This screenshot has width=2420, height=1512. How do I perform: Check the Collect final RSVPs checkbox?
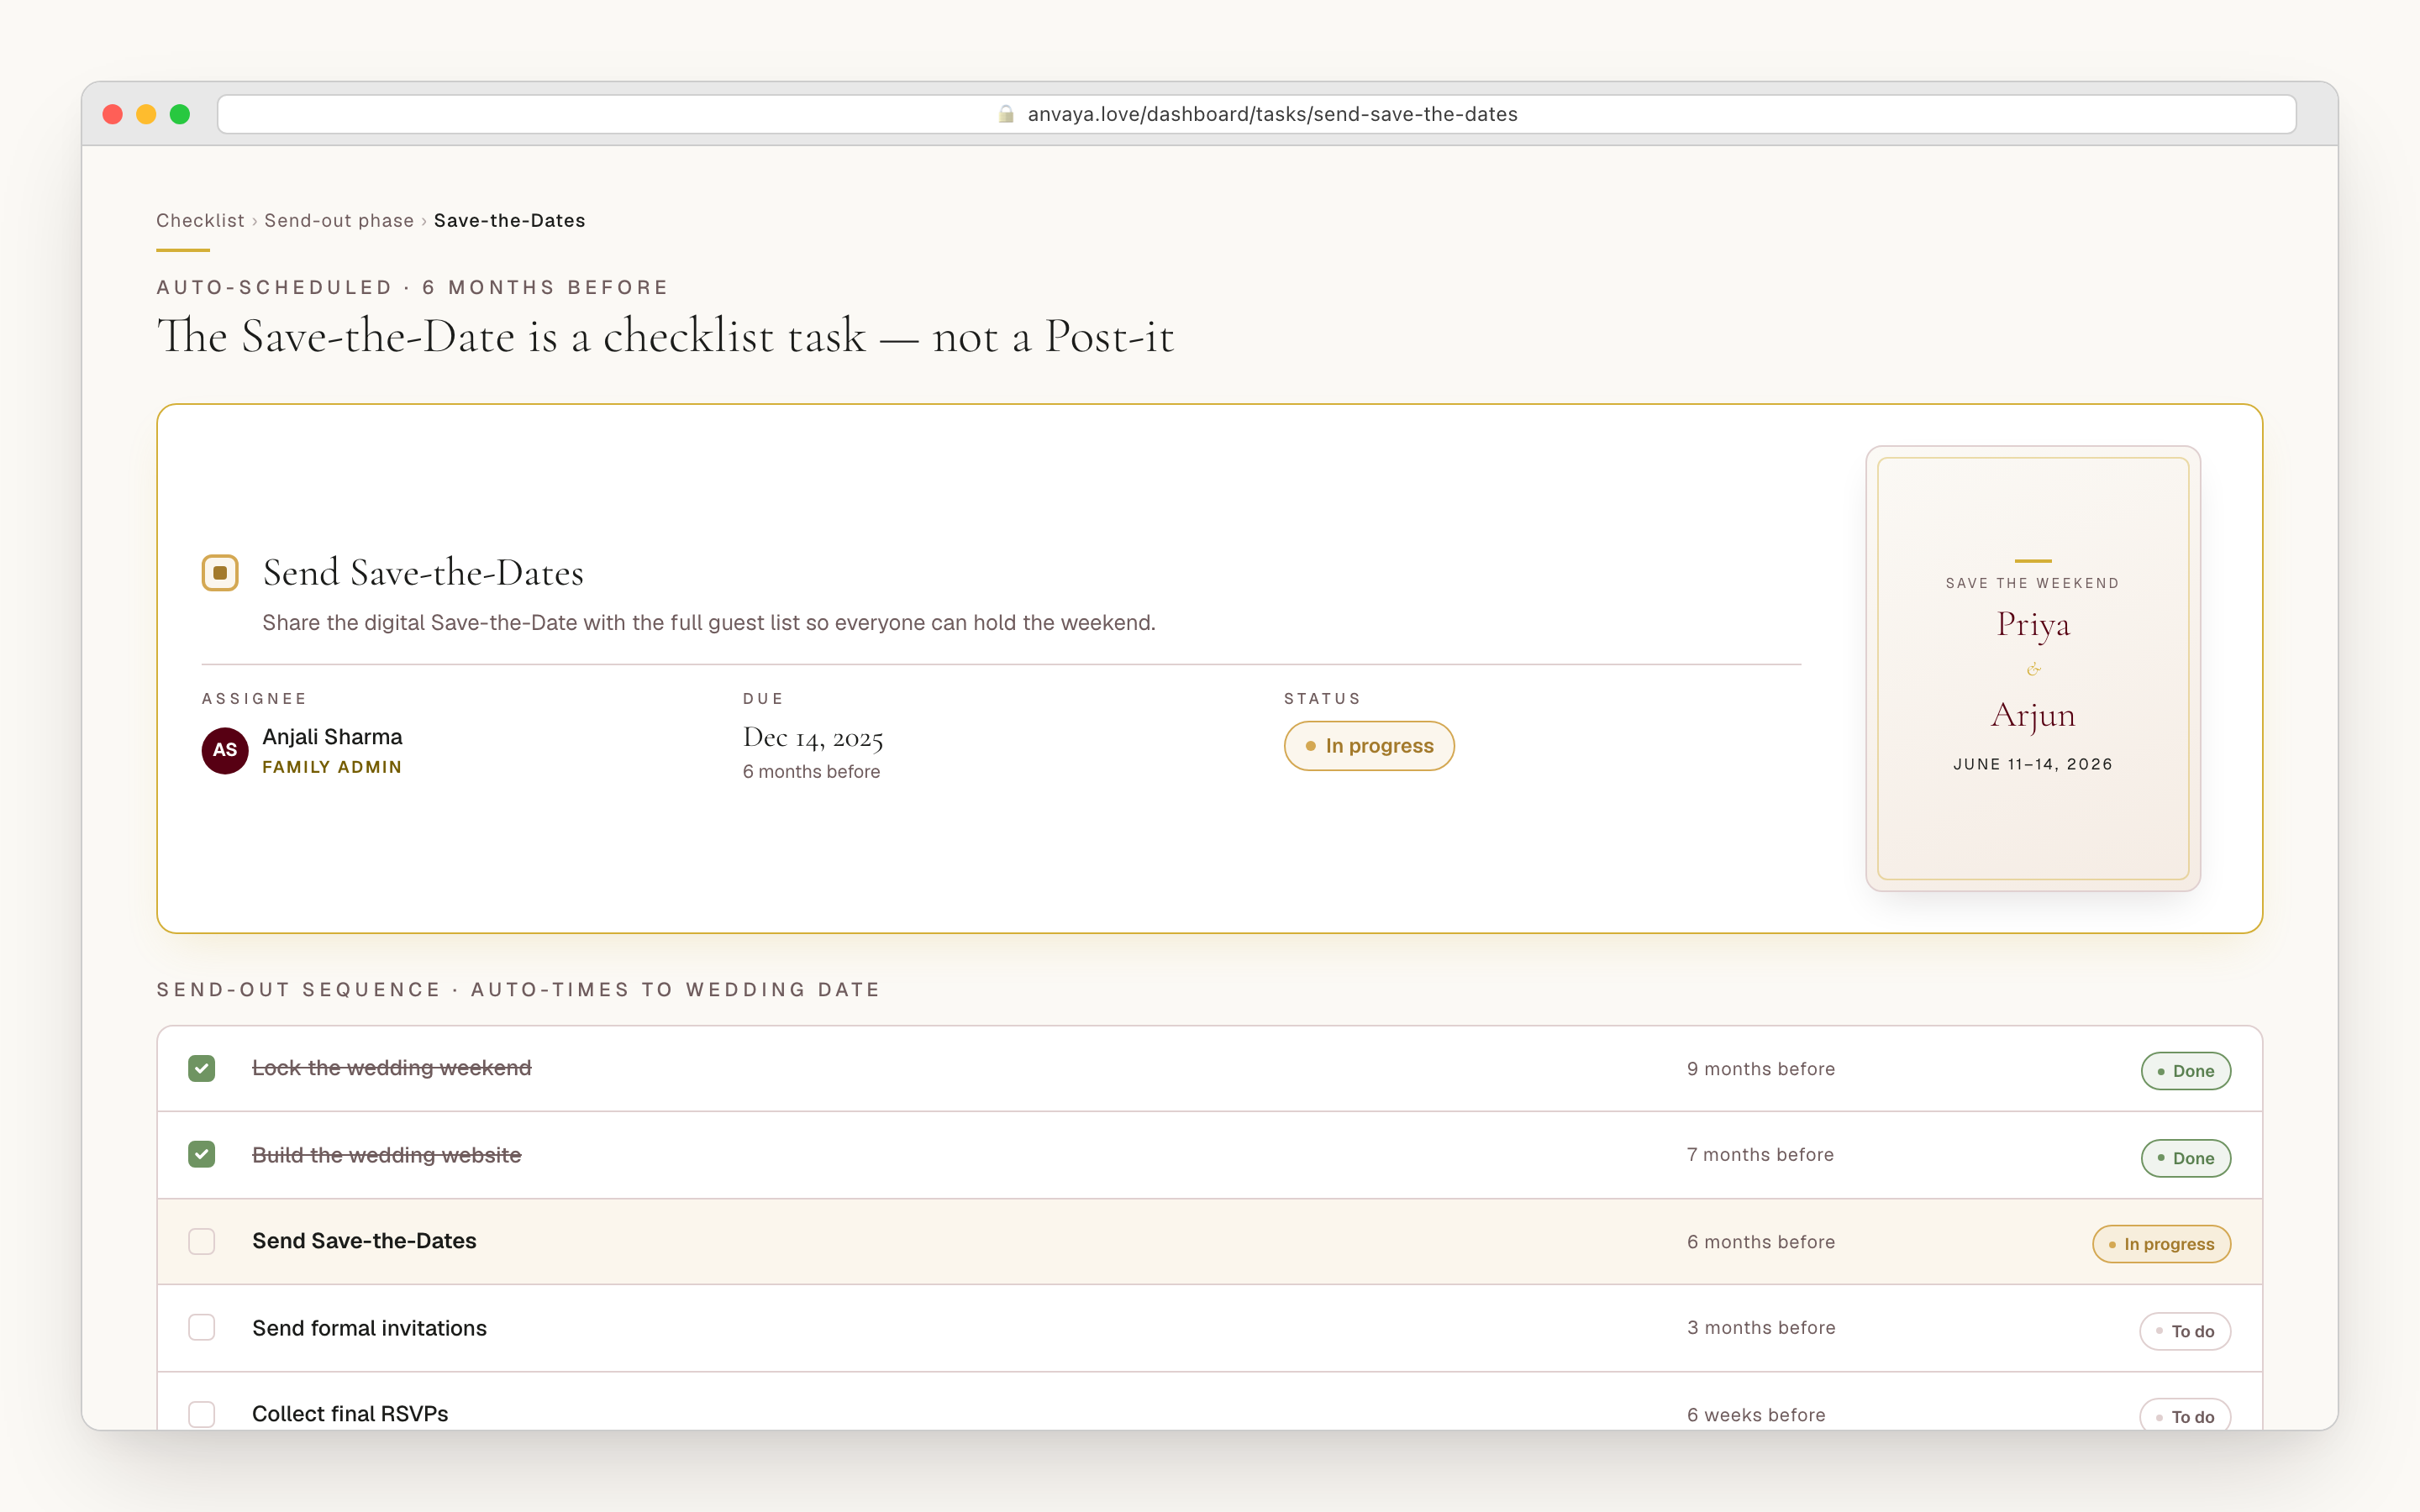coord(202,1414)
